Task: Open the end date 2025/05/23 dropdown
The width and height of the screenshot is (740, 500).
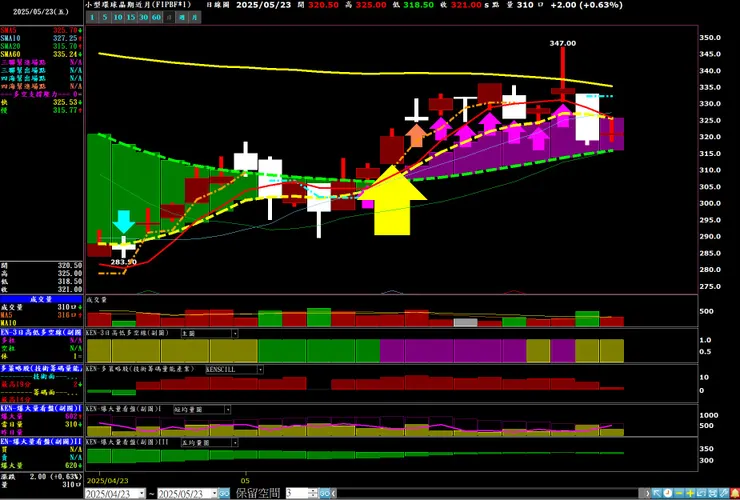Action: point(214,493)
